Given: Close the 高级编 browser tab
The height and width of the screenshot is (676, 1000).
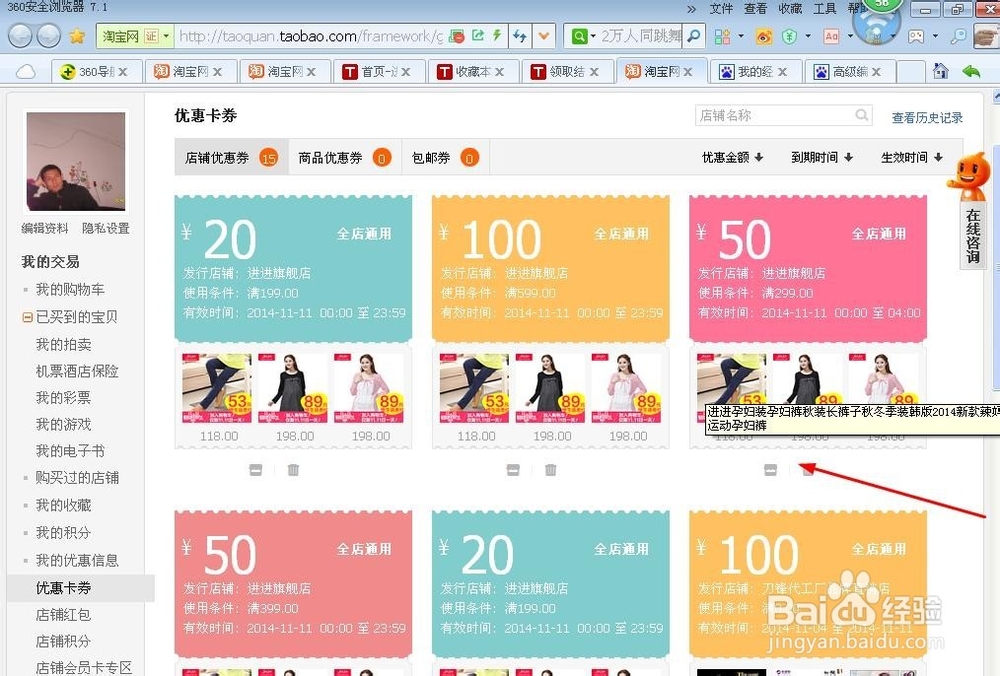Looking at the screenshot, I should pos(876,72).
